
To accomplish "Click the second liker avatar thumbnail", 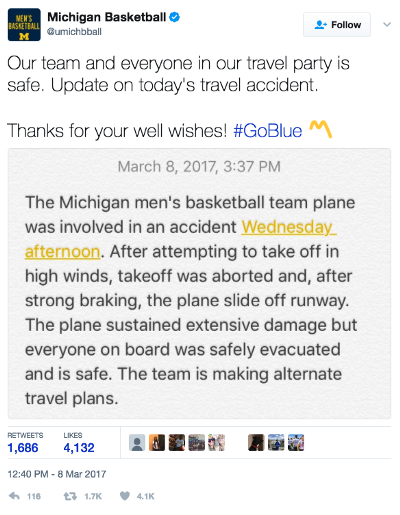I will [157, 443].
